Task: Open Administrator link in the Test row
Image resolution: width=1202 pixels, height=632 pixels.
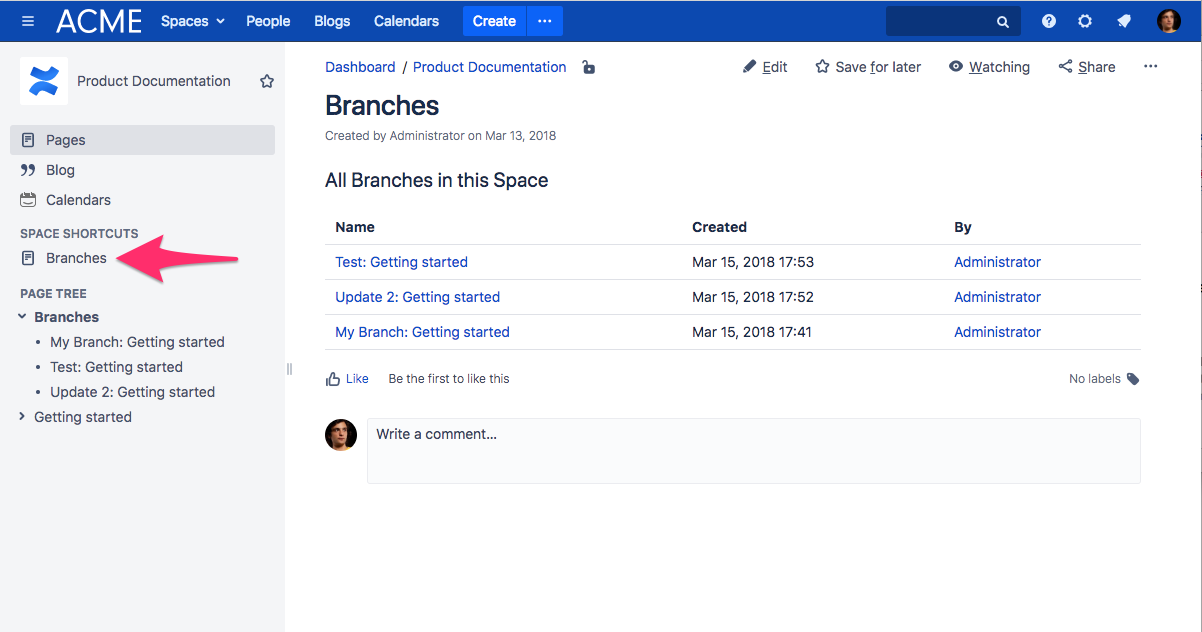Action: (x=997, y=262)
